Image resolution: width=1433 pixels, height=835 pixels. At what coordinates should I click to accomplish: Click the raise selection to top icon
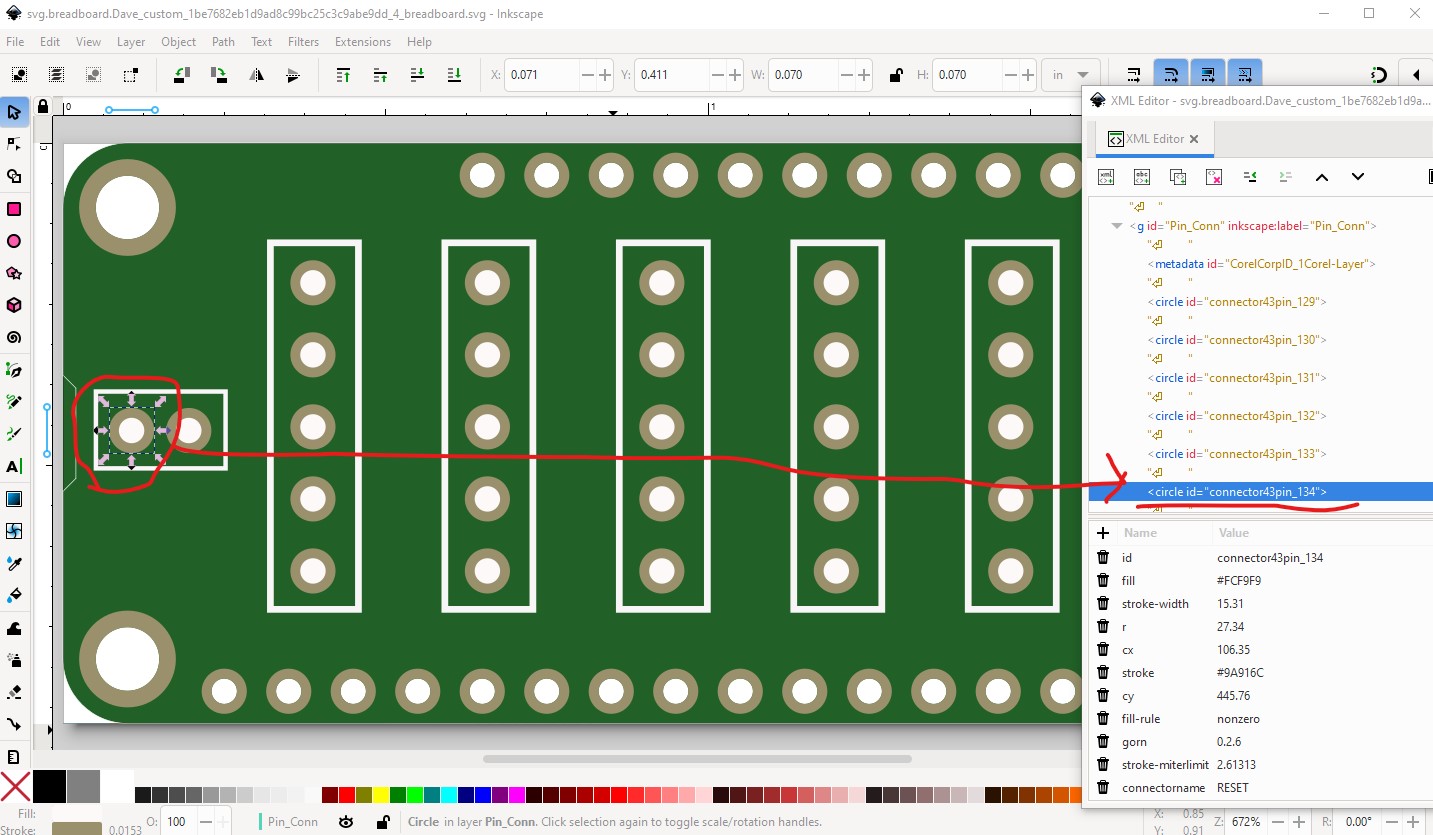[x=343, y=75]
